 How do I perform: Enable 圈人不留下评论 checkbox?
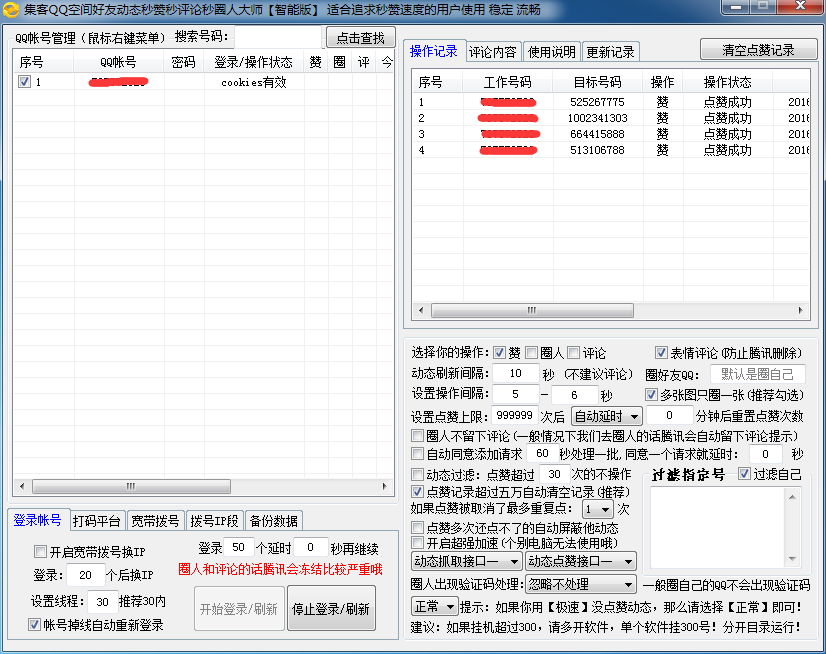pyautogui.click(x=417, y=436)
